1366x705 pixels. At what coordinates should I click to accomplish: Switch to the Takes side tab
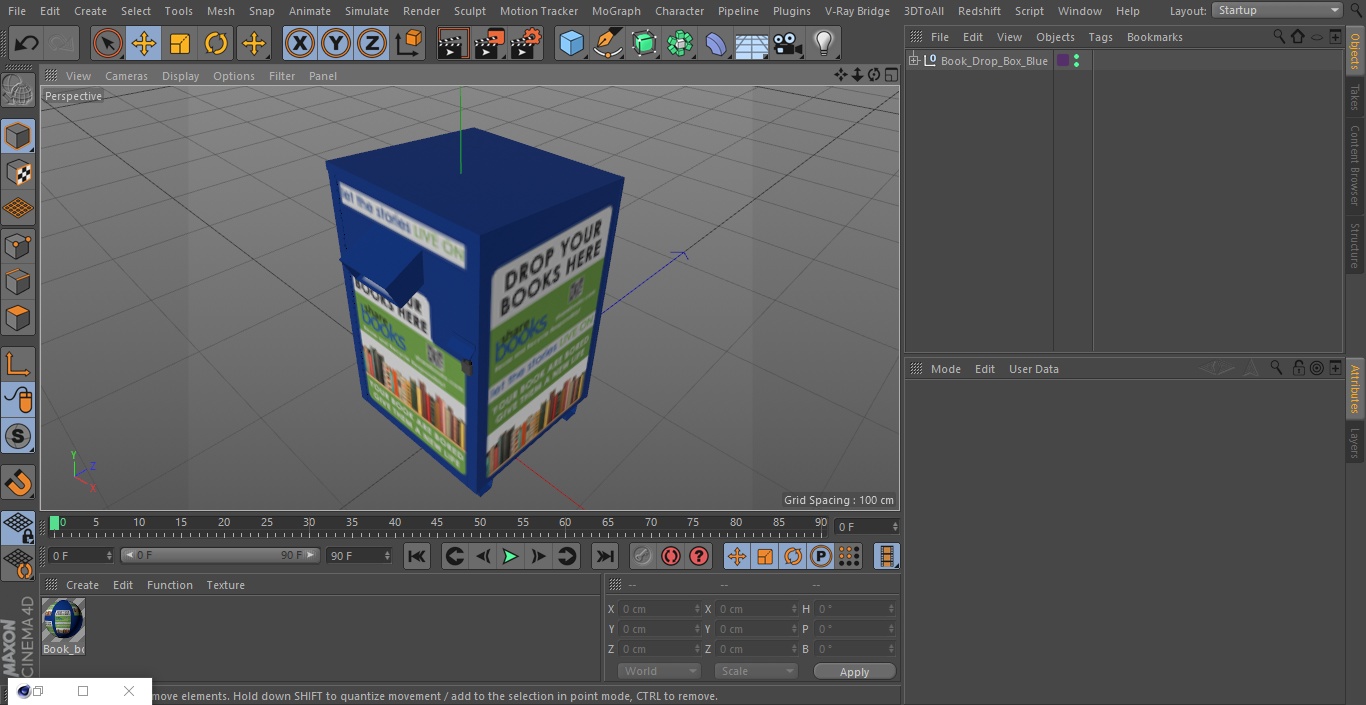click(x=1355, y=97)
